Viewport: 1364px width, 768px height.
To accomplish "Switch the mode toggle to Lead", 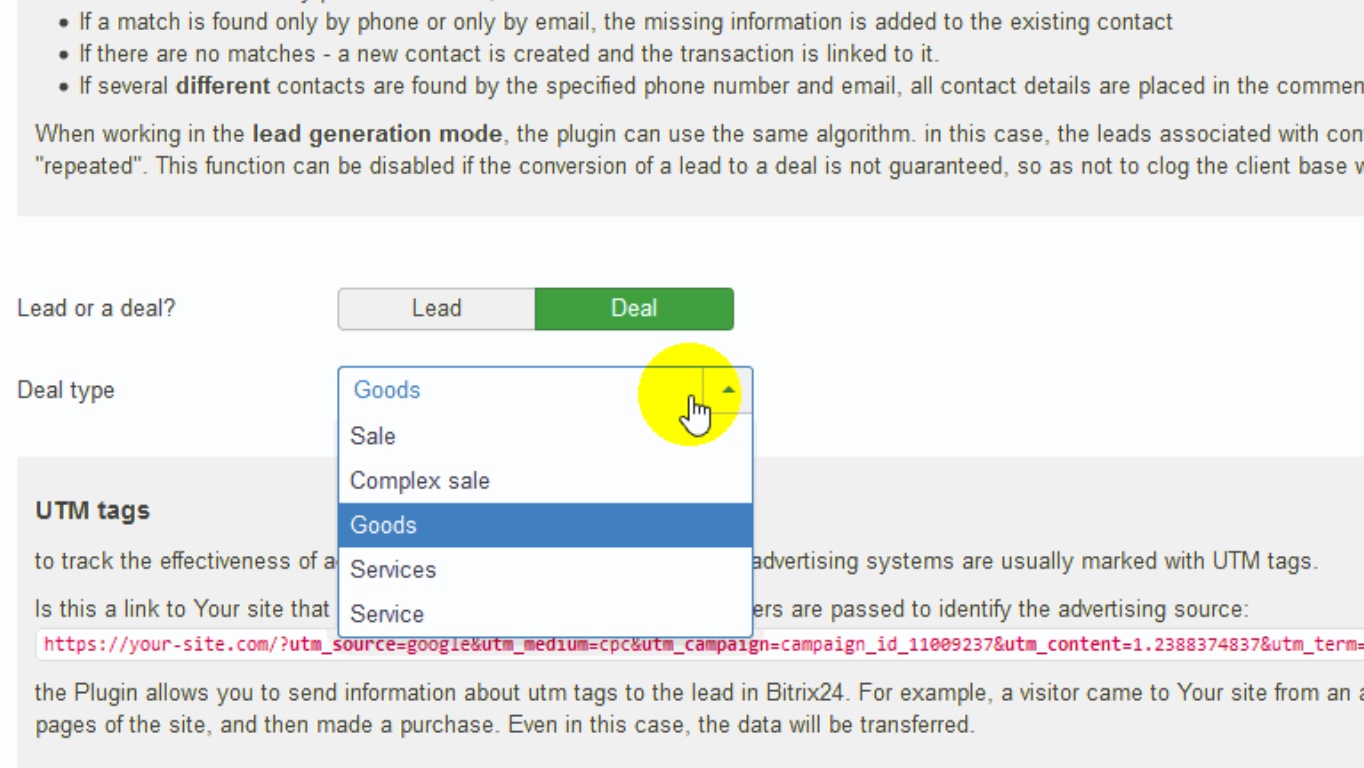I will click(x=436, y=309).
